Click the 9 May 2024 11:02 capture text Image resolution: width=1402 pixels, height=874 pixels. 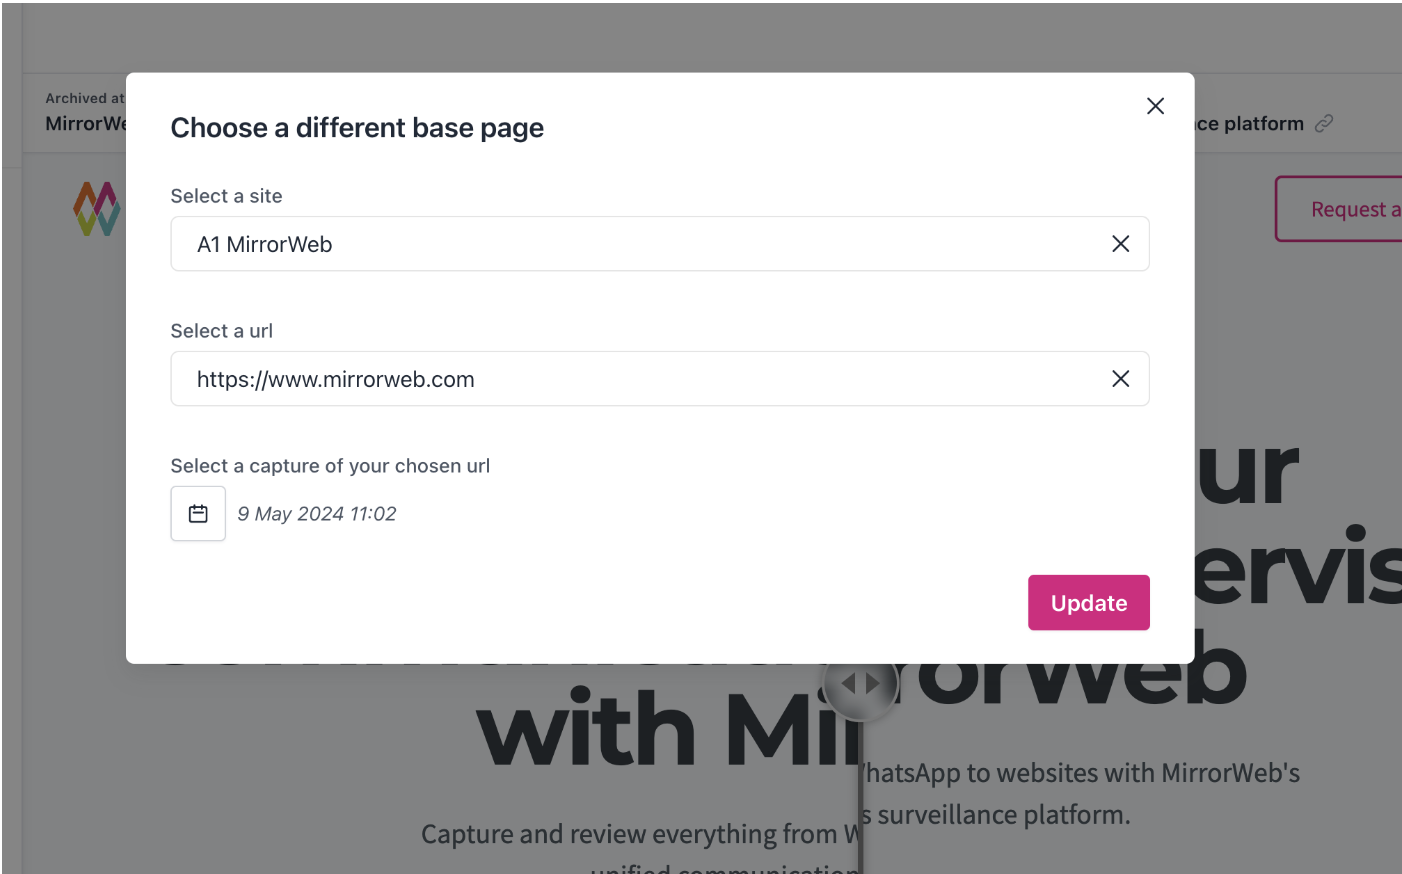(x=317, y=514)
